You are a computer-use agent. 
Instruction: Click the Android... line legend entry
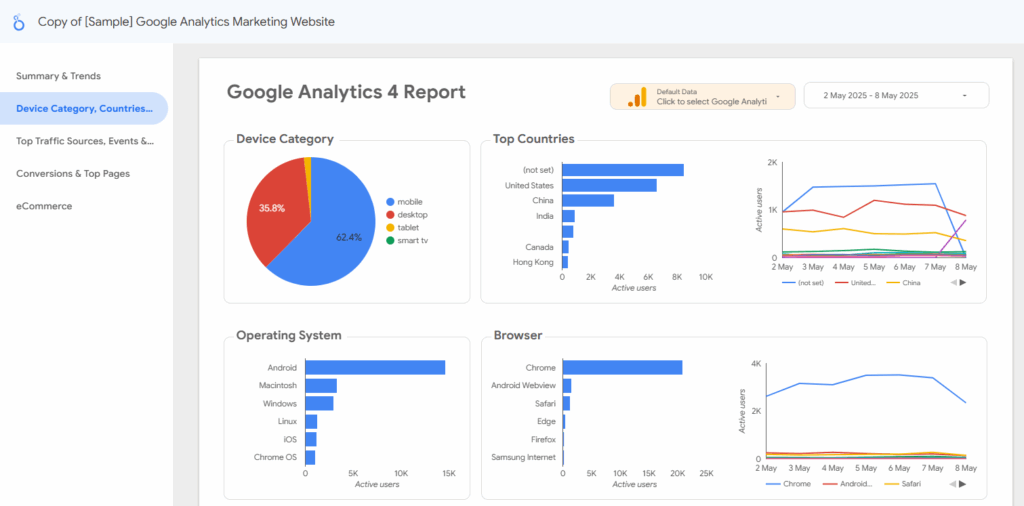[x=848, y=484]
